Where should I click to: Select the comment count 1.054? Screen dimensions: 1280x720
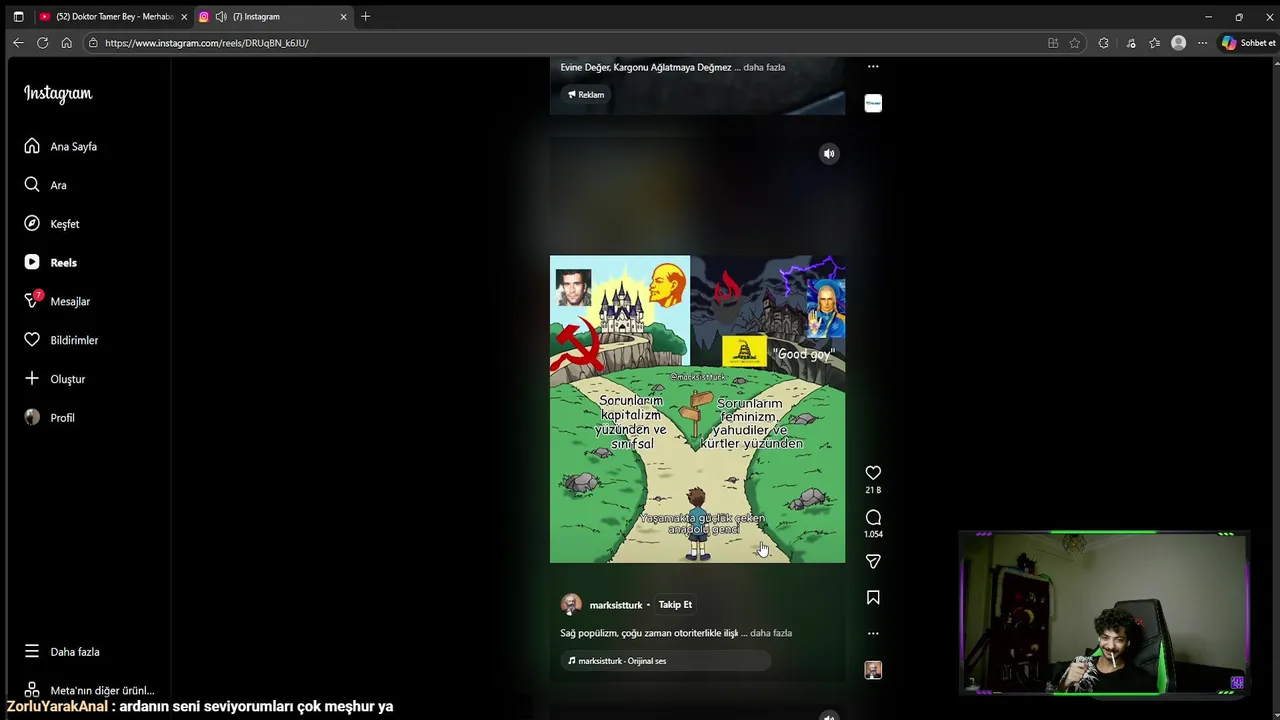pyautogui.click(x=873, y=534)
